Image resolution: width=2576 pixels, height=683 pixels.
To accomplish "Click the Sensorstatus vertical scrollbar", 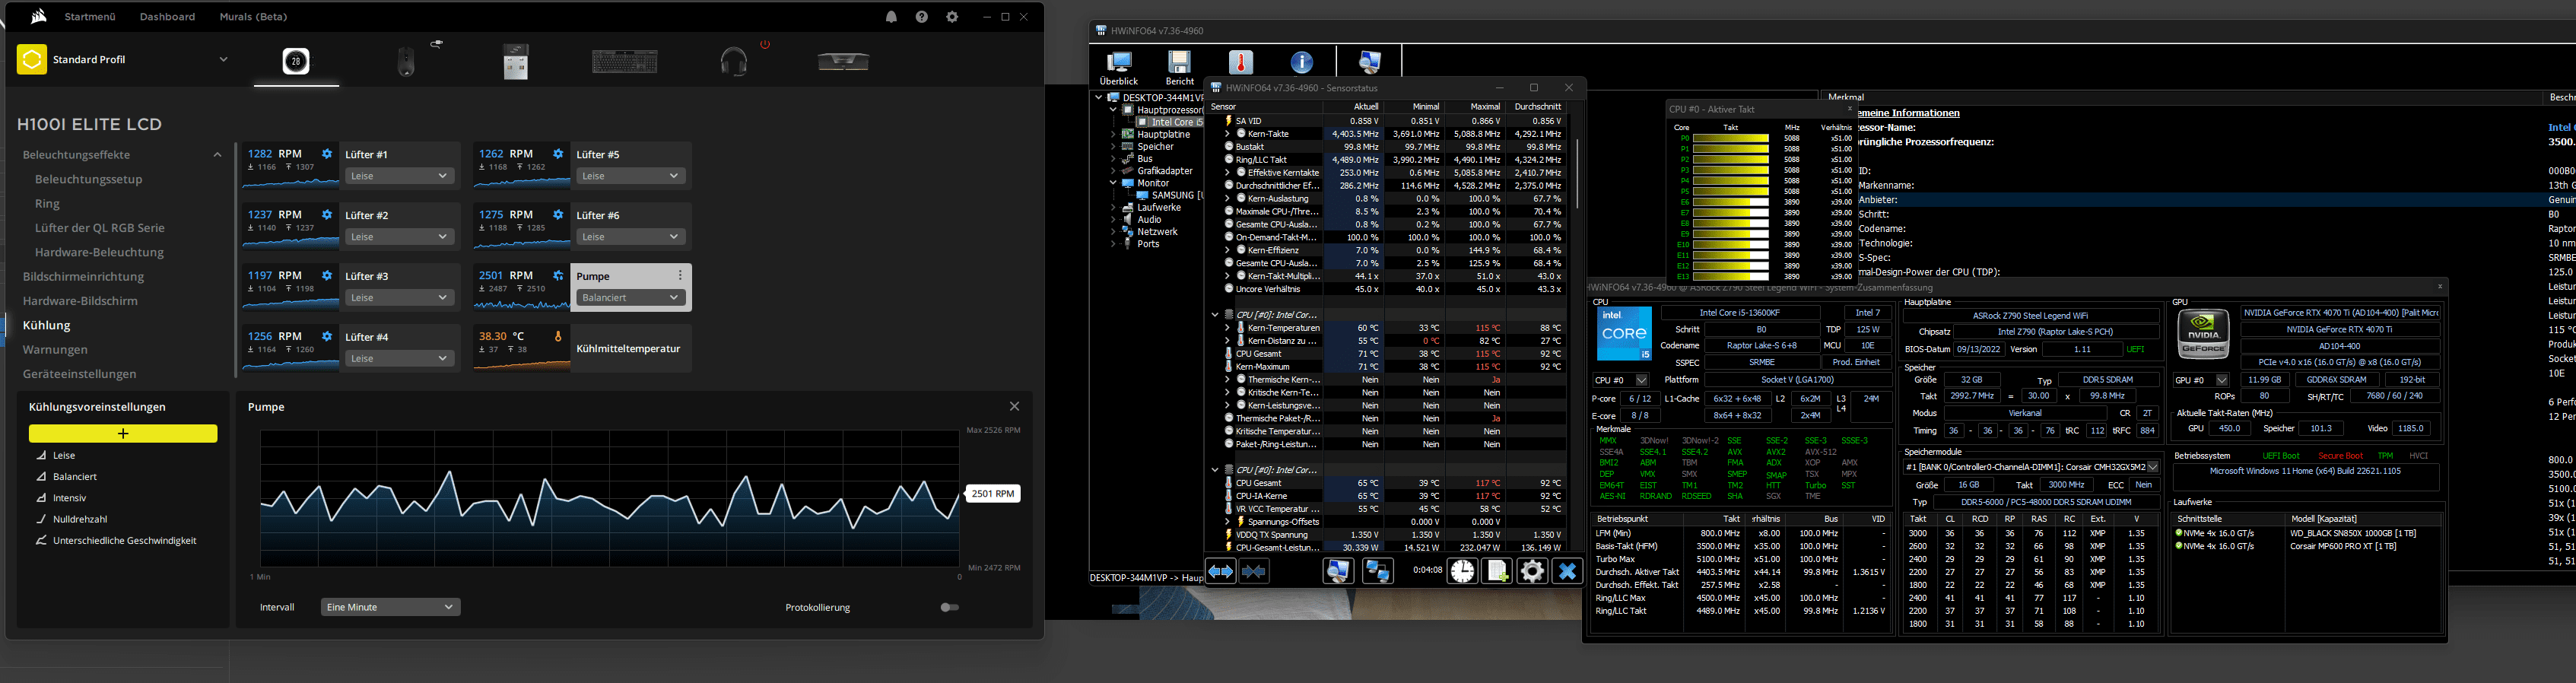I will [x=1576, y=174].
